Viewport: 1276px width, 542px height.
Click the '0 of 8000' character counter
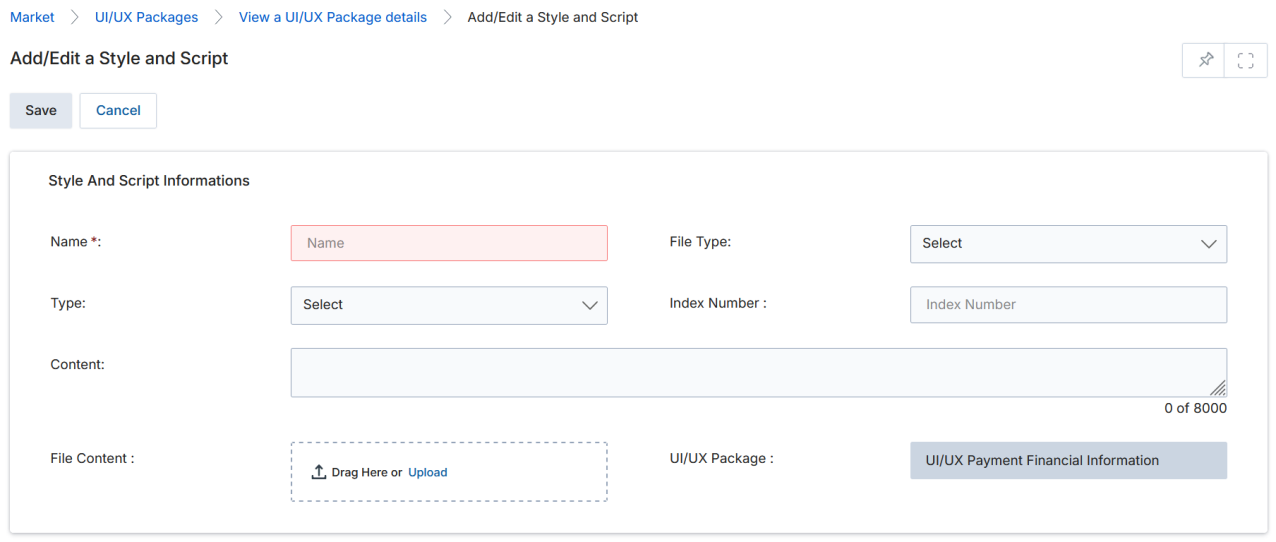point(1195,408)
